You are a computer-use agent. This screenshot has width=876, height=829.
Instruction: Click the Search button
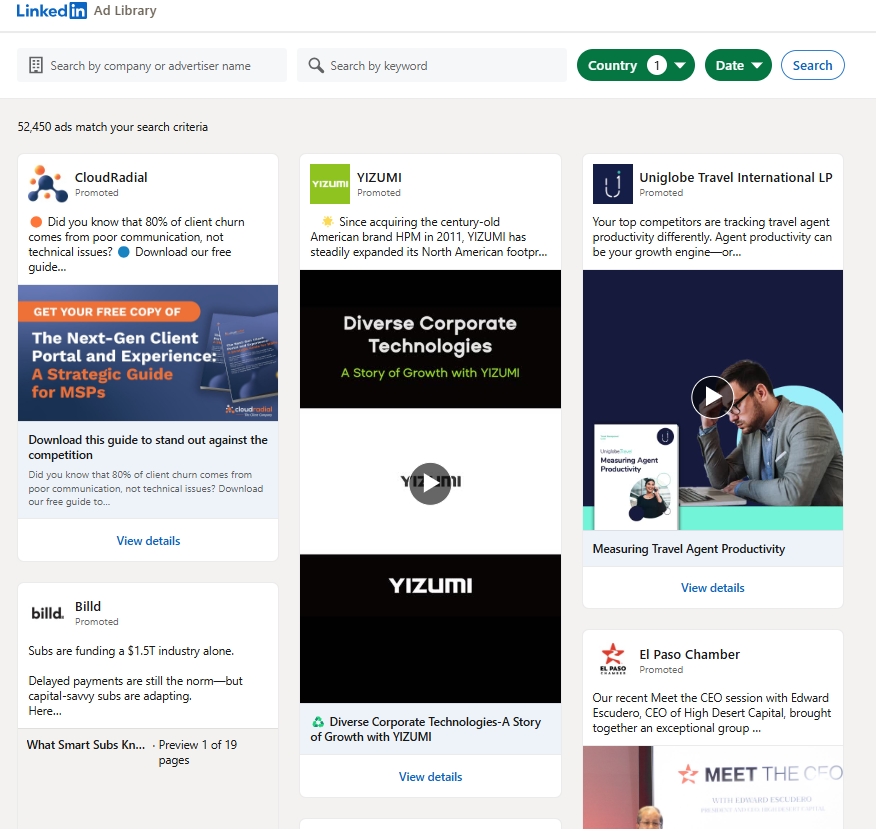(812, 65)
